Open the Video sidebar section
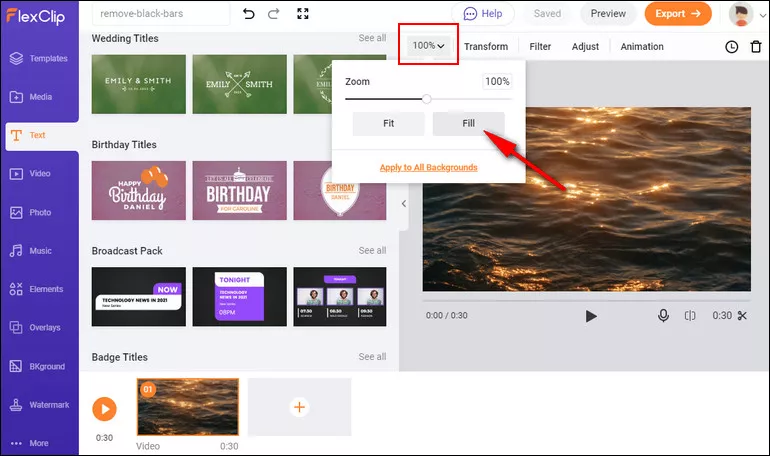Viewport: 770px width, 456px height. point(30,173)
